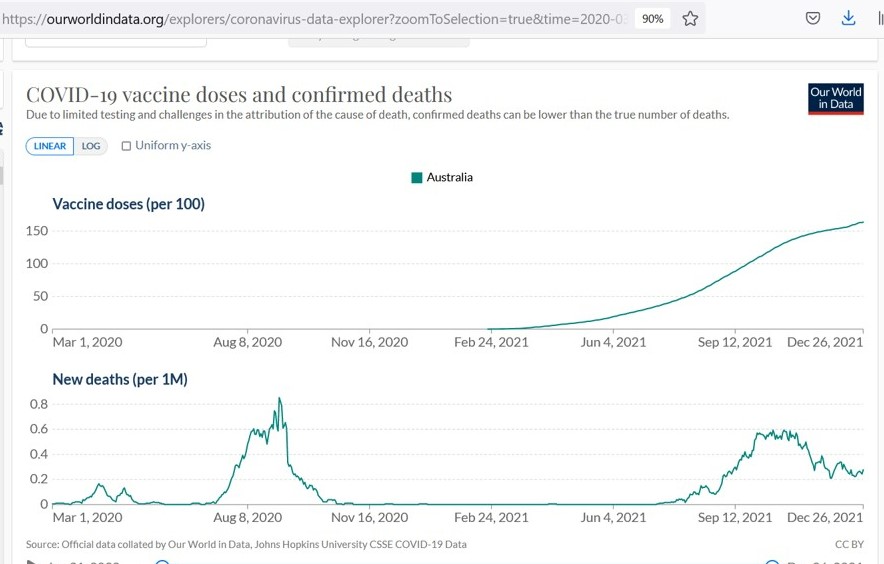Click the Vaccine doses (per 100) heading

click(128, 204)
